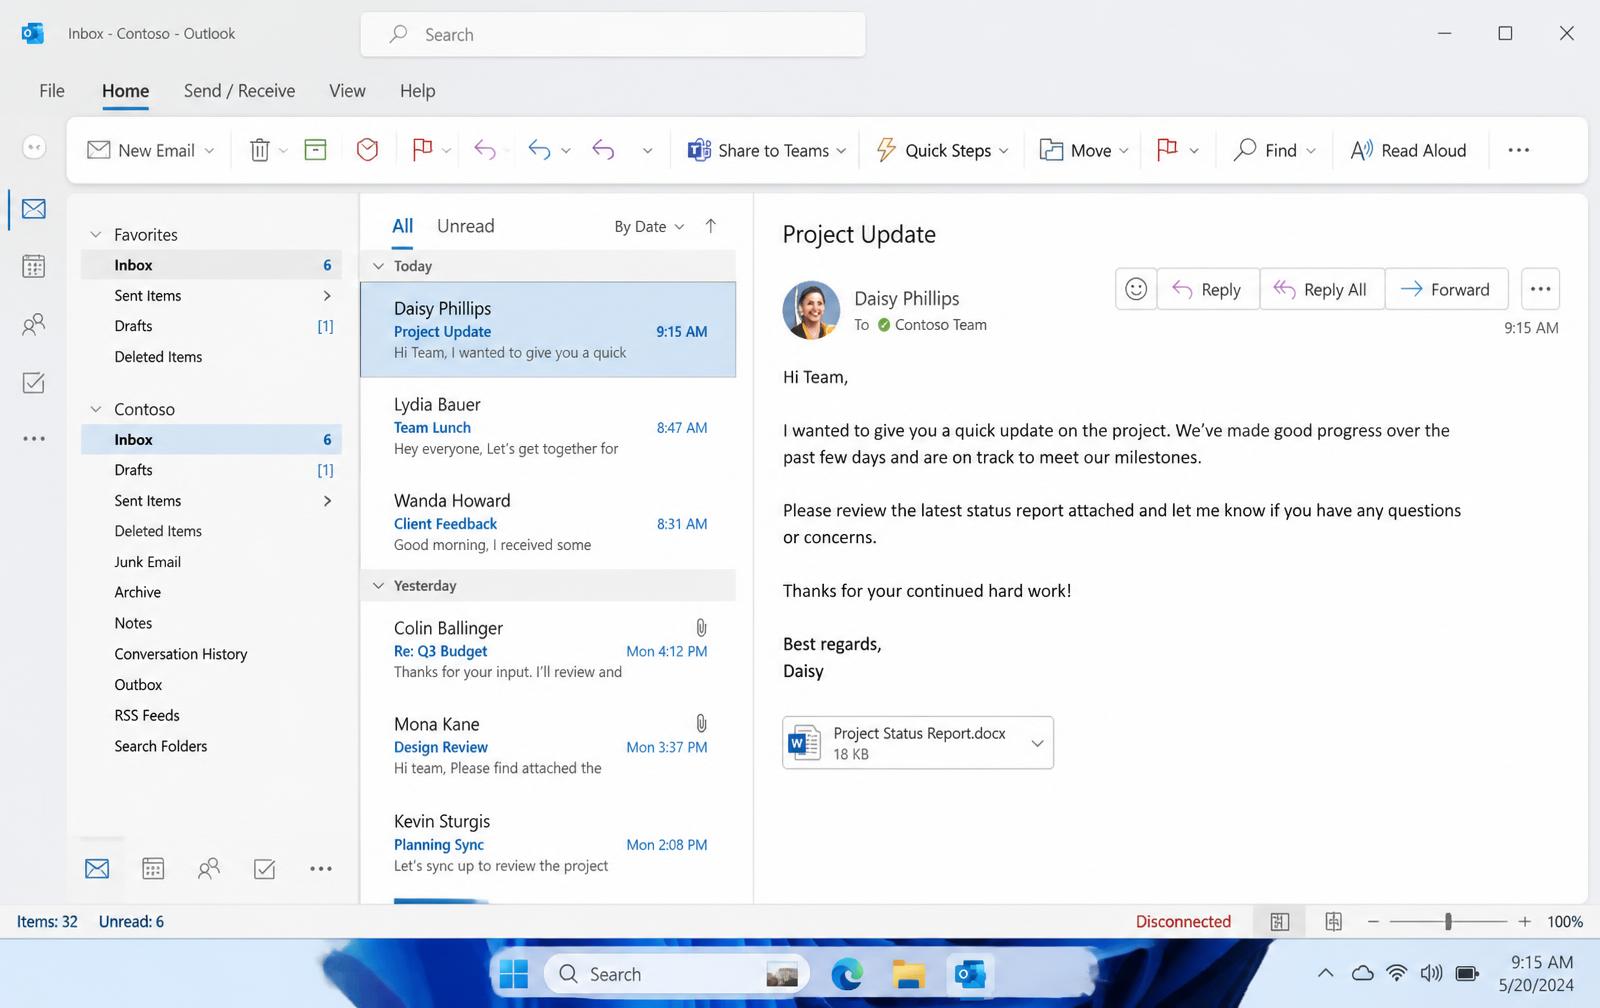Click the Delete trash can icon
Image resolution: width=1600 pixels, height=1008 pixels.
[259, 150]
